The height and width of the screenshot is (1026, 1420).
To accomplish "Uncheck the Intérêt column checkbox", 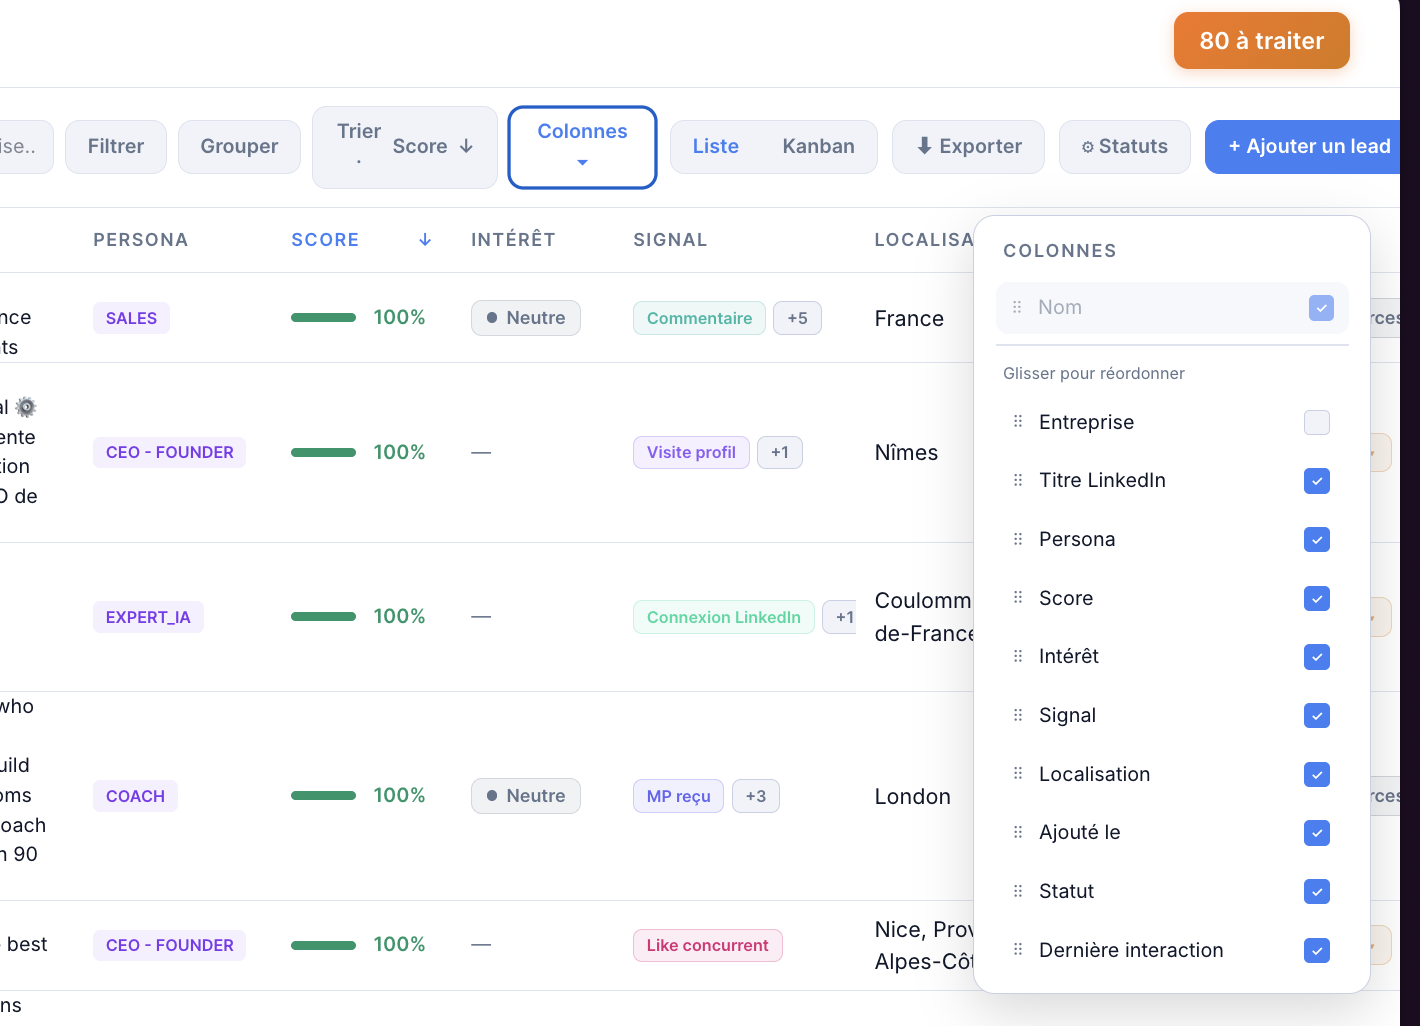I will 1317,657.
